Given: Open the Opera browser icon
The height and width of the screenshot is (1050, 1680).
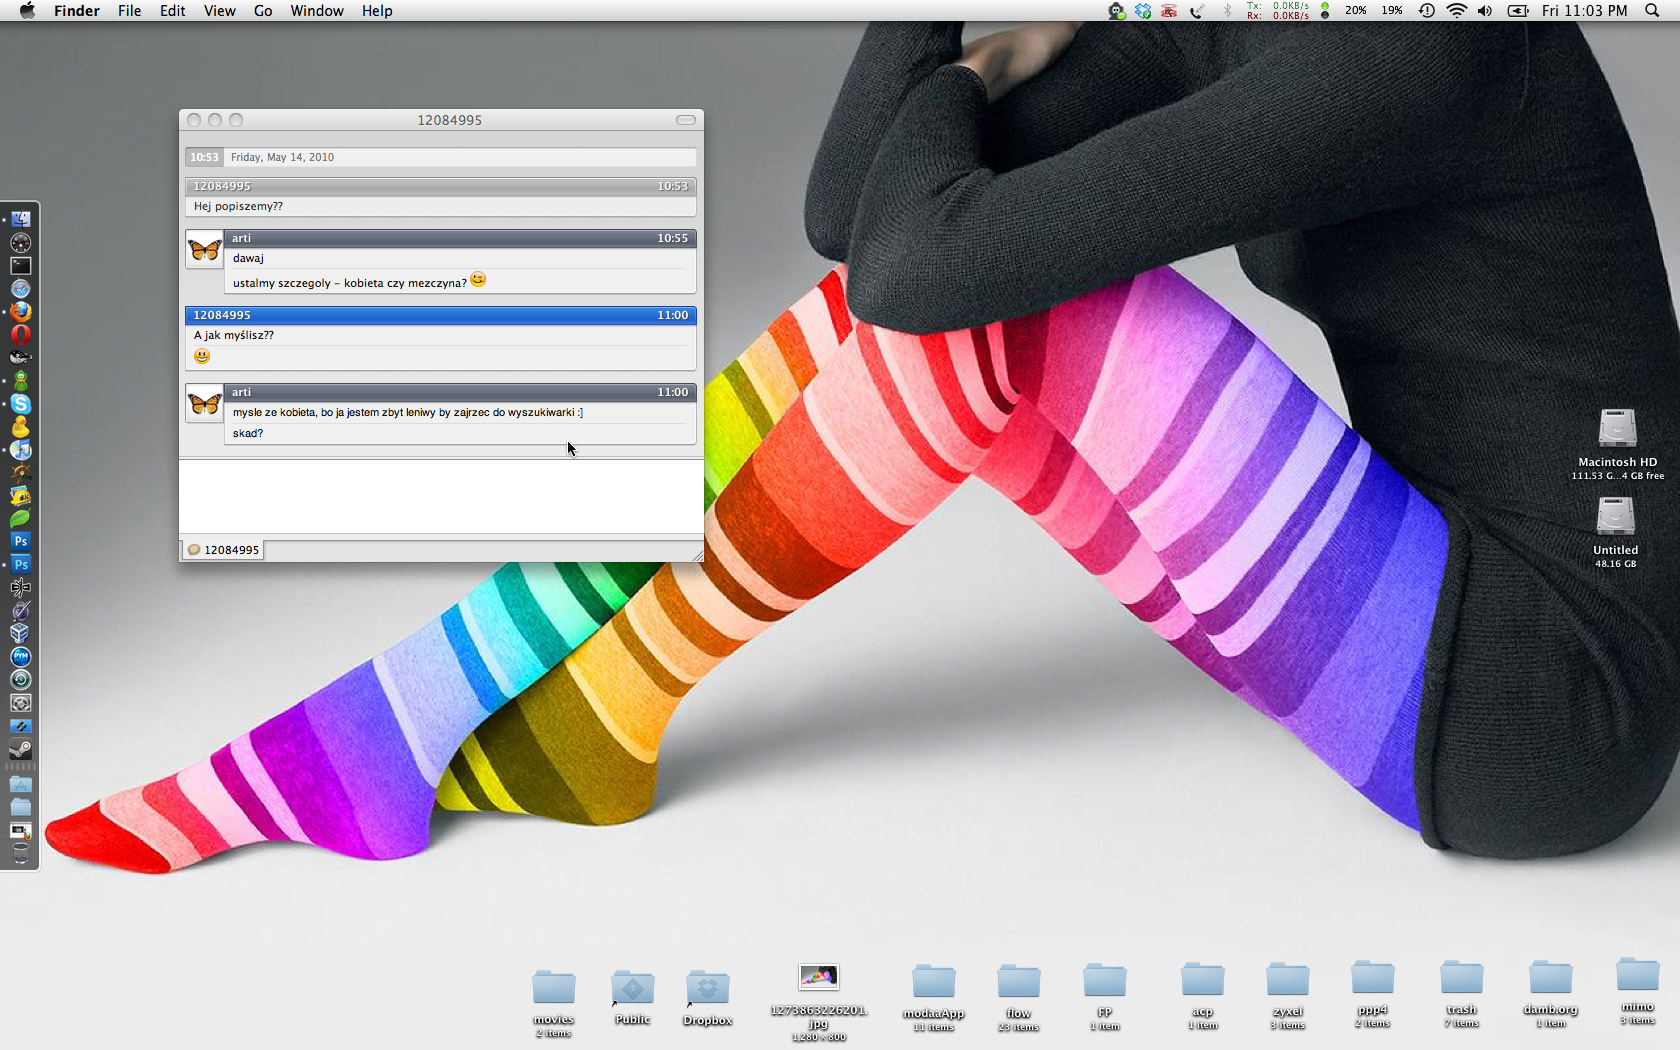Looking at the screenshot, I should pyautogui.click(x=20, y=335).
